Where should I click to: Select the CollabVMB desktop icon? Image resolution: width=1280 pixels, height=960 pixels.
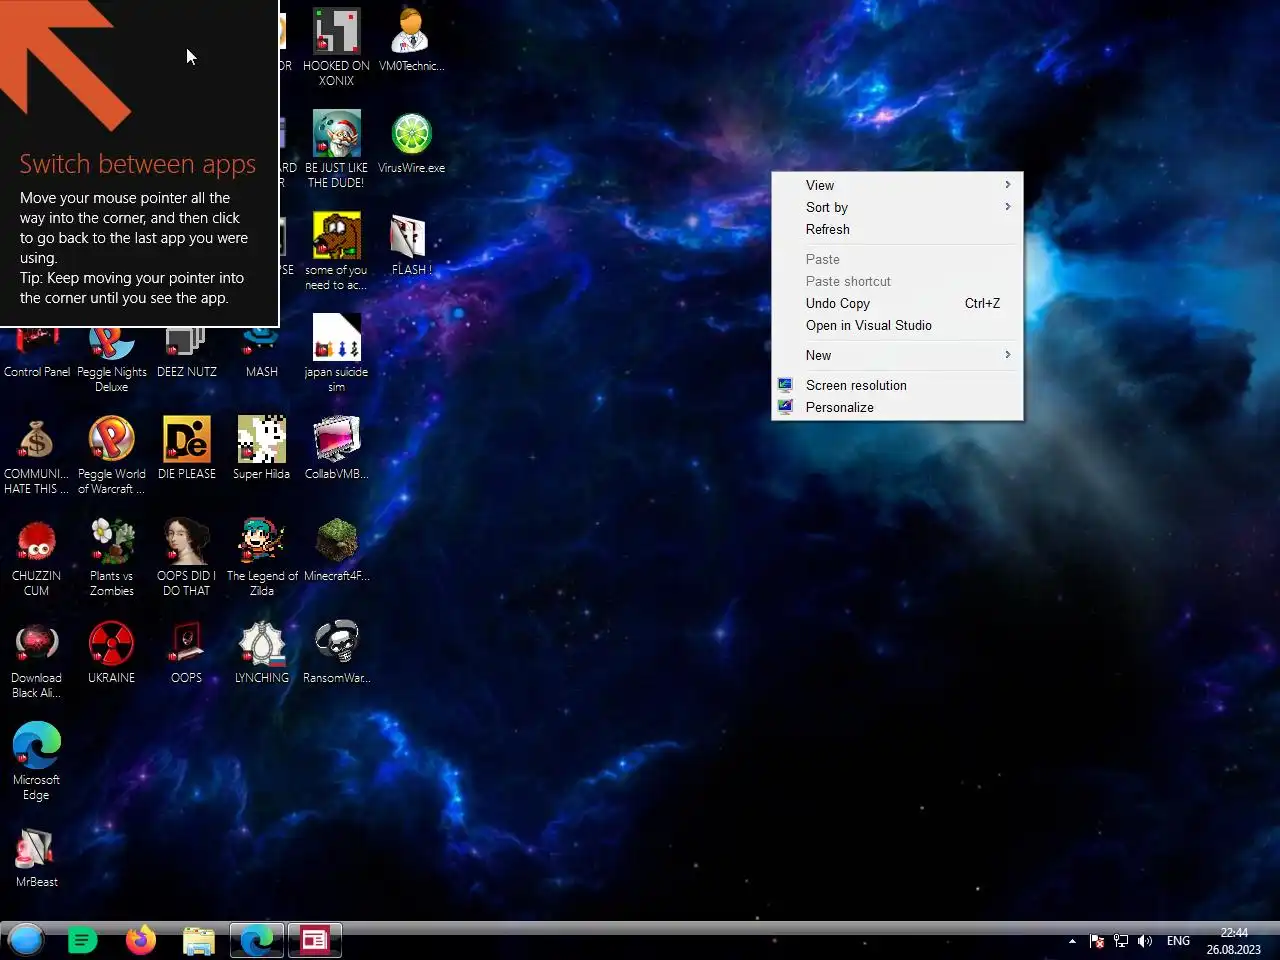[x=336, y=448]
